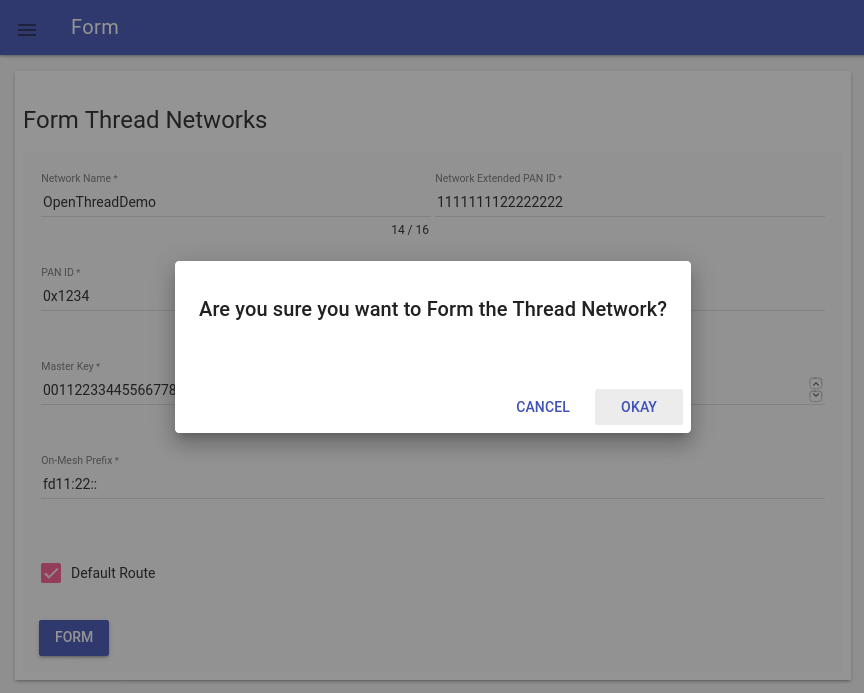Focus the Network Name input field
The height and width of the screenshot is (693, 864).
point(235,202)
